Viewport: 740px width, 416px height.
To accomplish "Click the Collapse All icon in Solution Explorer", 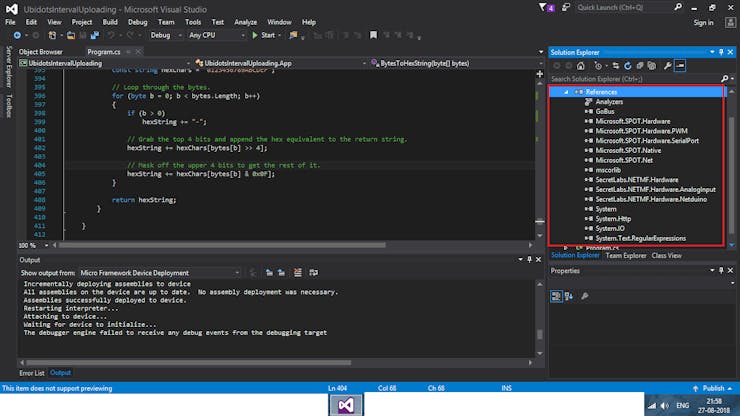I will pos(640,66).
